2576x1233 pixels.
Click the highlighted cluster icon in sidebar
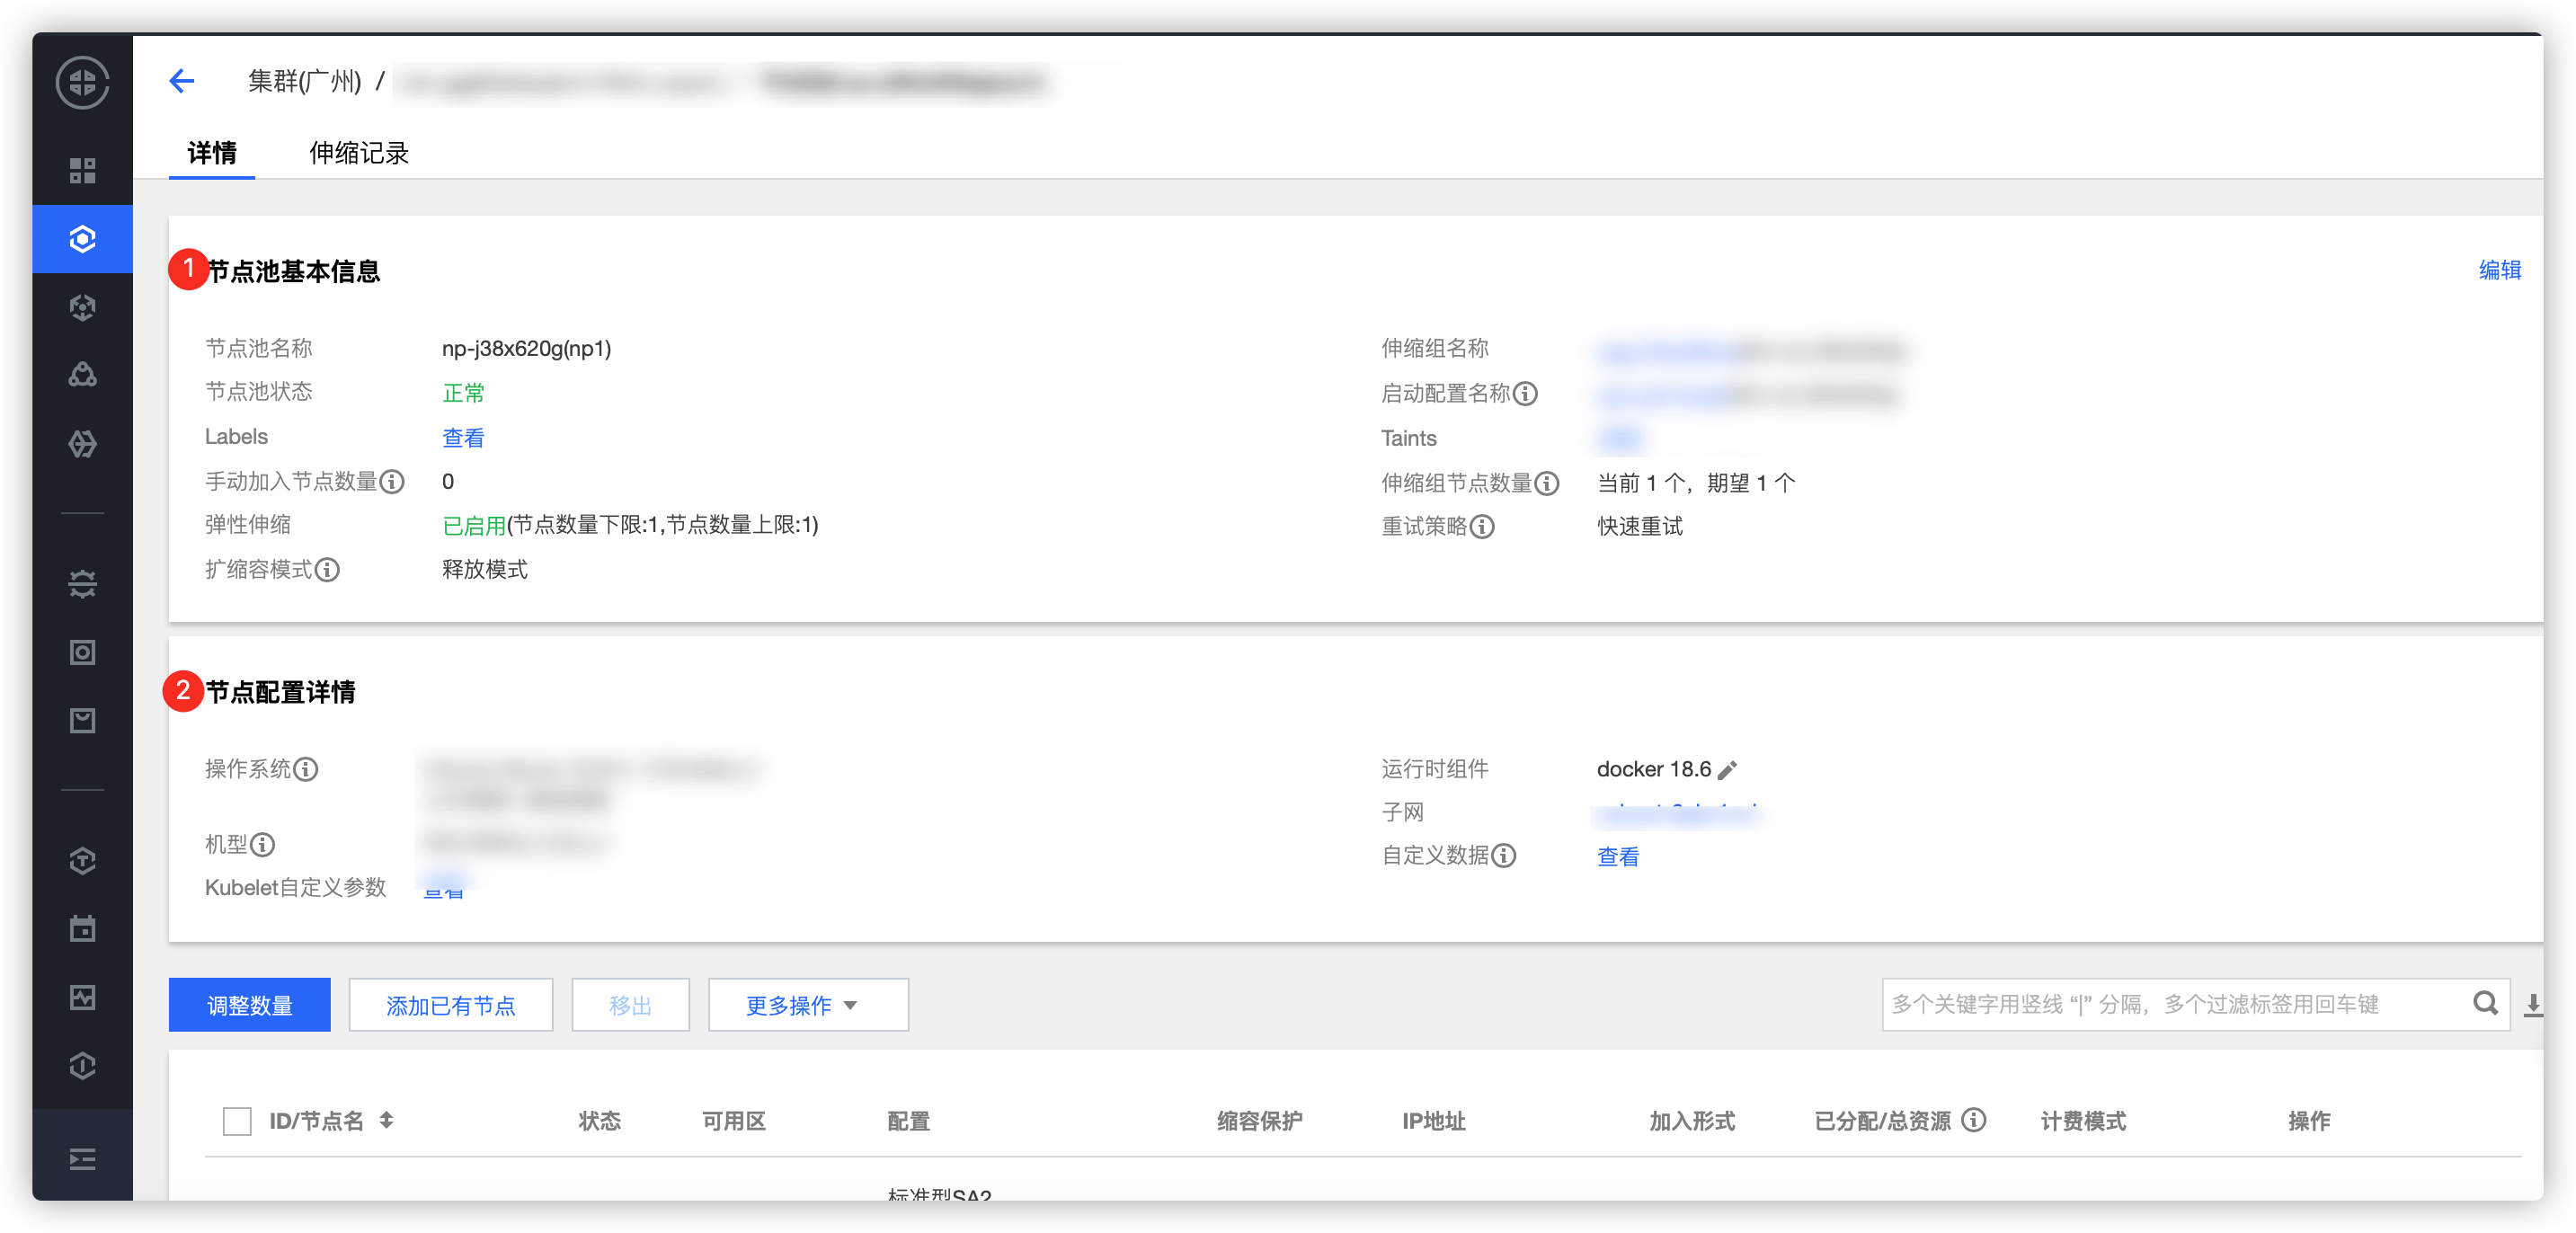point(83,239)
